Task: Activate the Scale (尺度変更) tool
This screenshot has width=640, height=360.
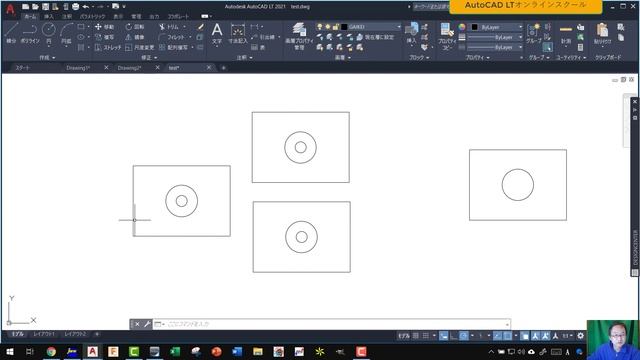Action: [x=140, y=47]
